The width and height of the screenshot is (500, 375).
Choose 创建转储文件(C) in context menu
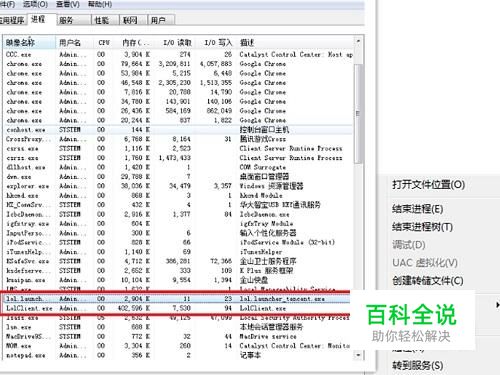[x=428, y=281]
